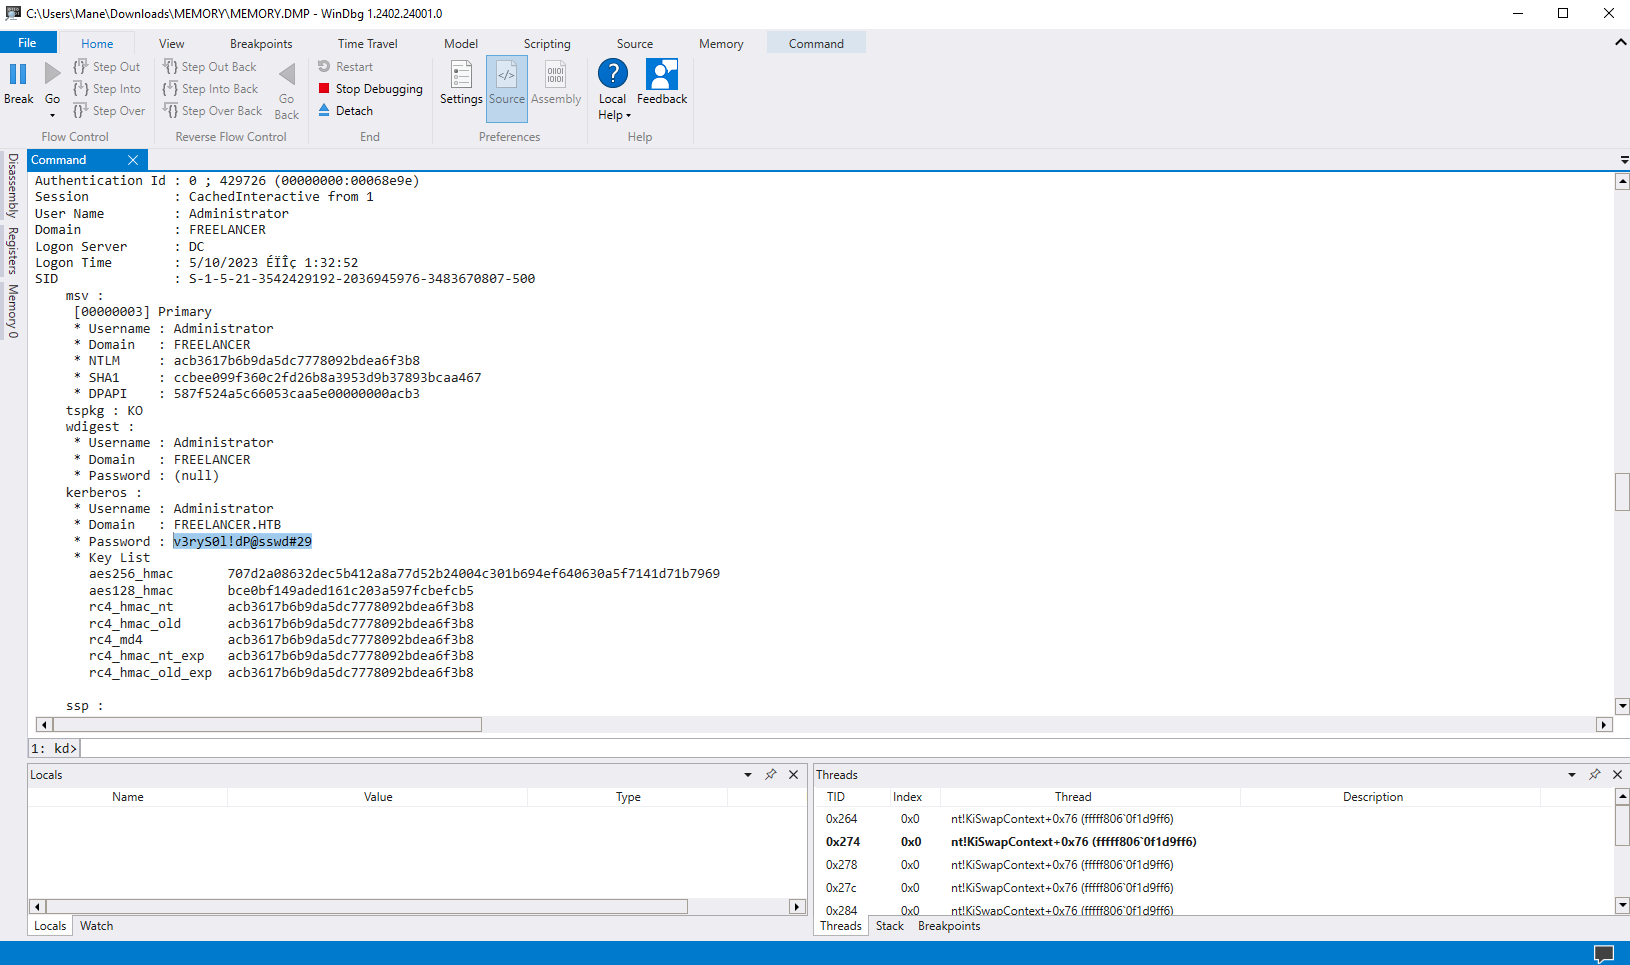Open the Breakpoints ribbon tab
Viewport: 1630px width, 965px height.
click(x=261, y=44)
